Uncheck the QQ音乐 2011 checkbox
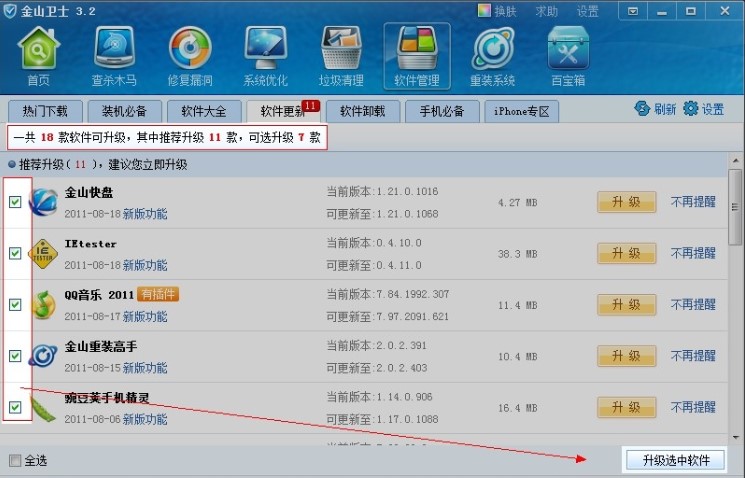This screenshot has width=745, height=478. click(15, 305)
